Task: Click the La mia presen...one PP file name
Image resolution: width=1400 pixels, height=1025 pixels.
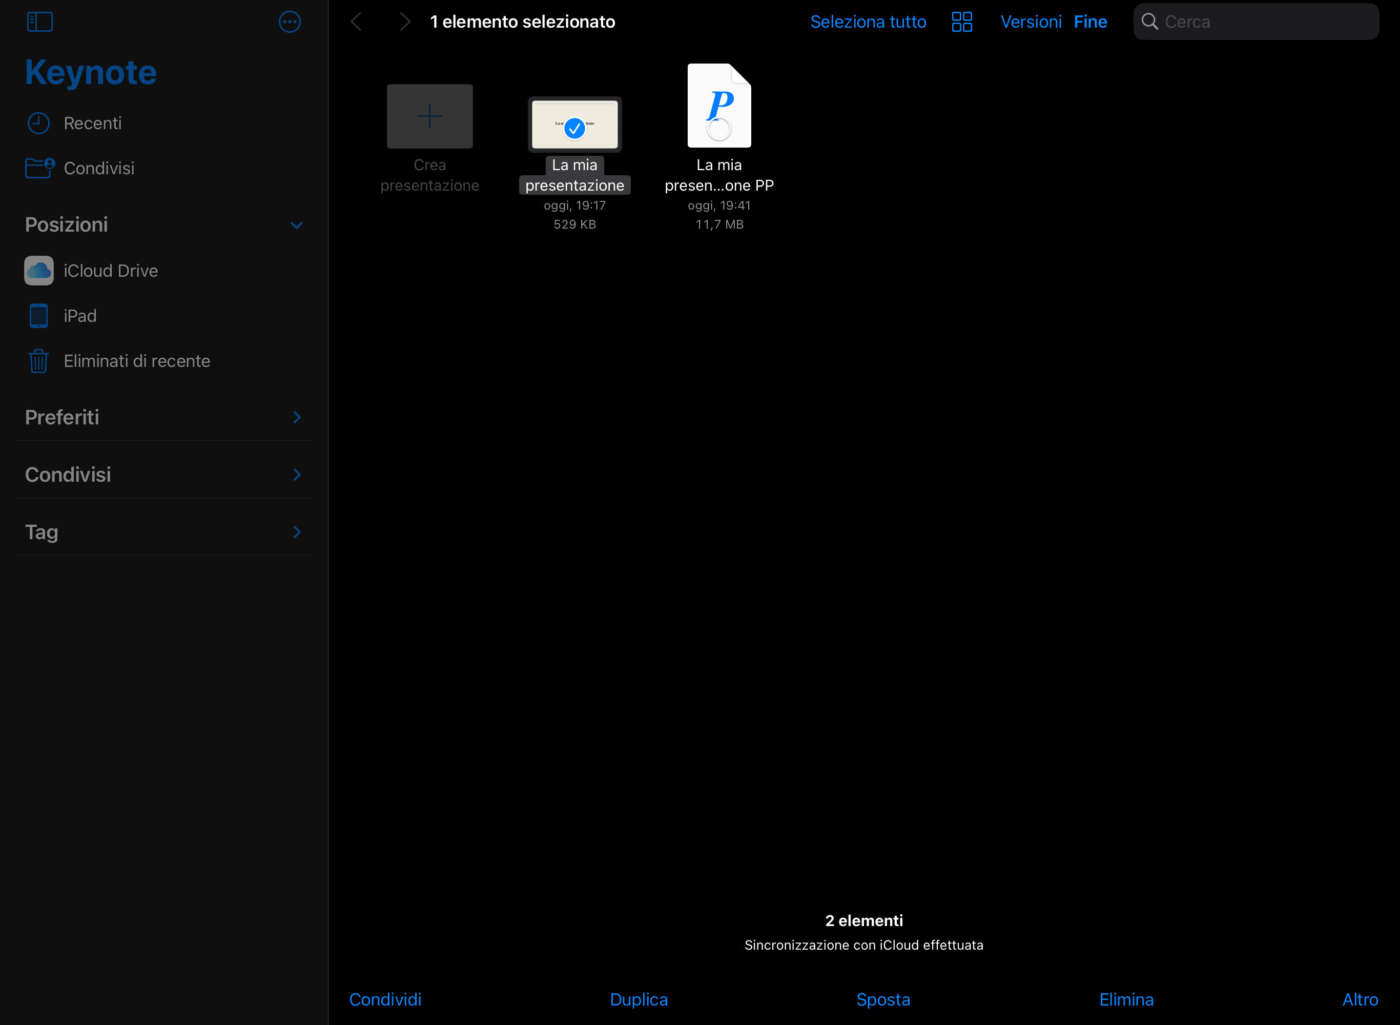Action: [x=719, y=175]
